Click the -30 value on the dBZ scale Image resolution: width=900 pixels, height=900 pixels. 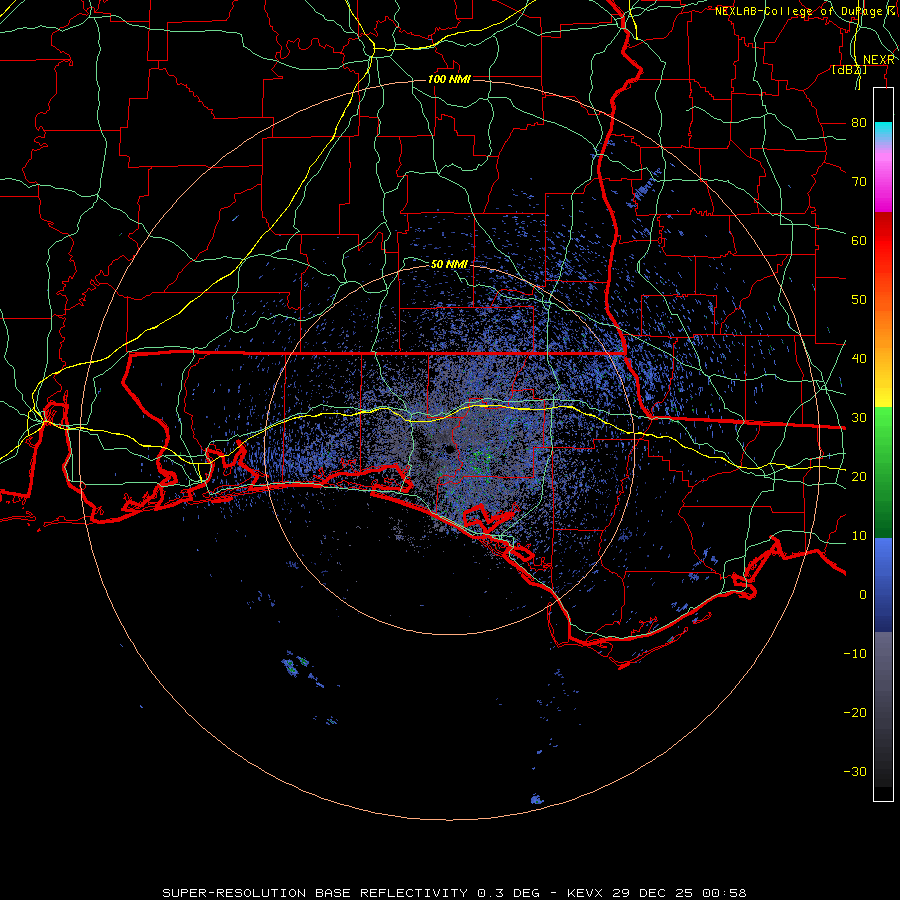tap(855, 772)
